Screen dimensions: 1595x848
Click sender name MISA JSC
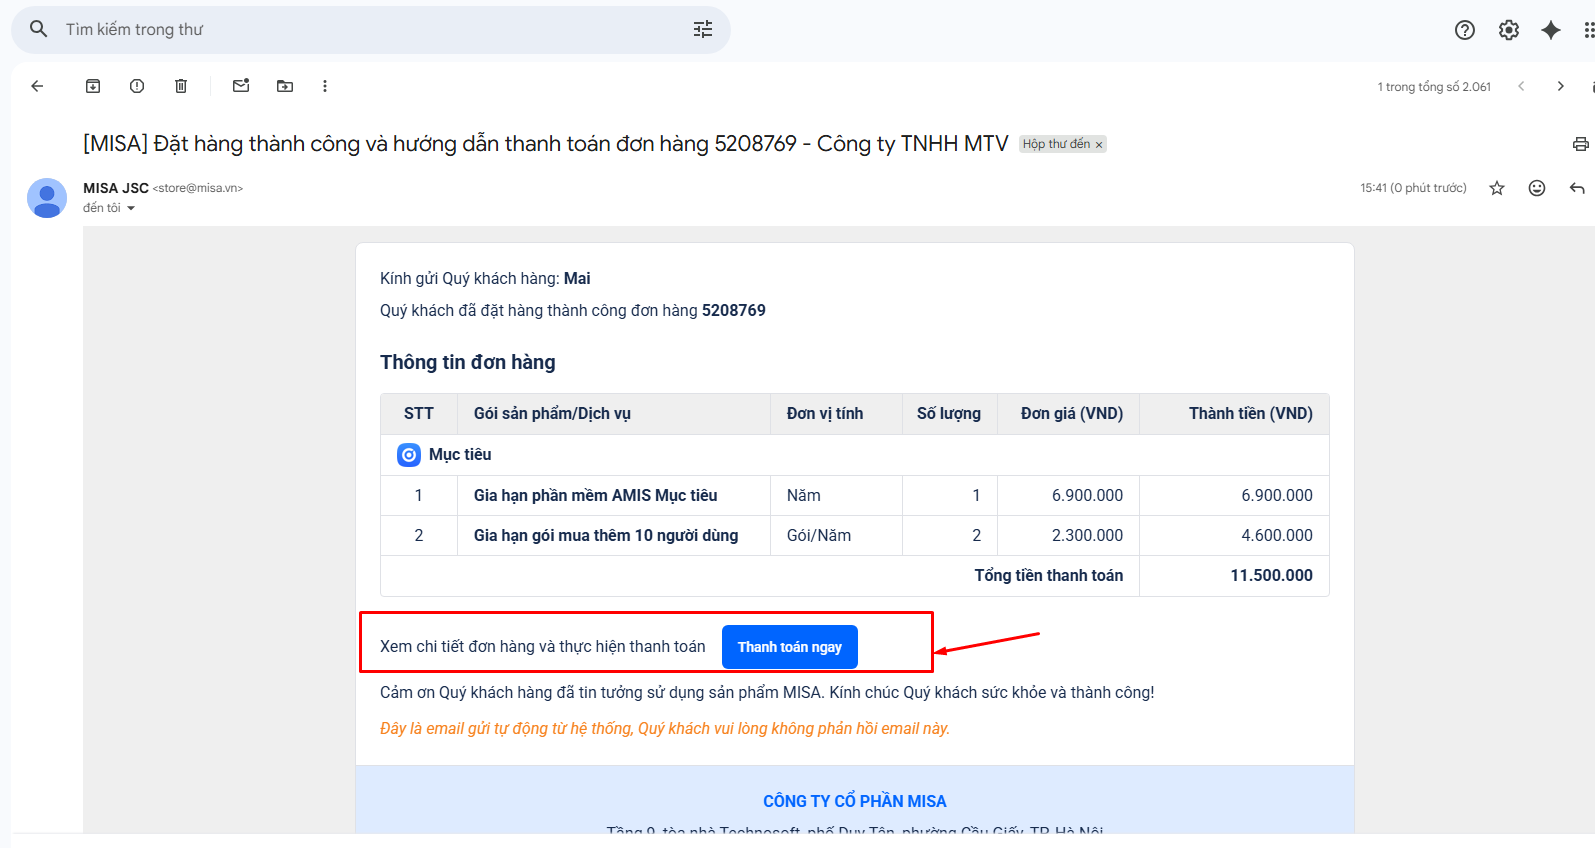tap(116, 188)
